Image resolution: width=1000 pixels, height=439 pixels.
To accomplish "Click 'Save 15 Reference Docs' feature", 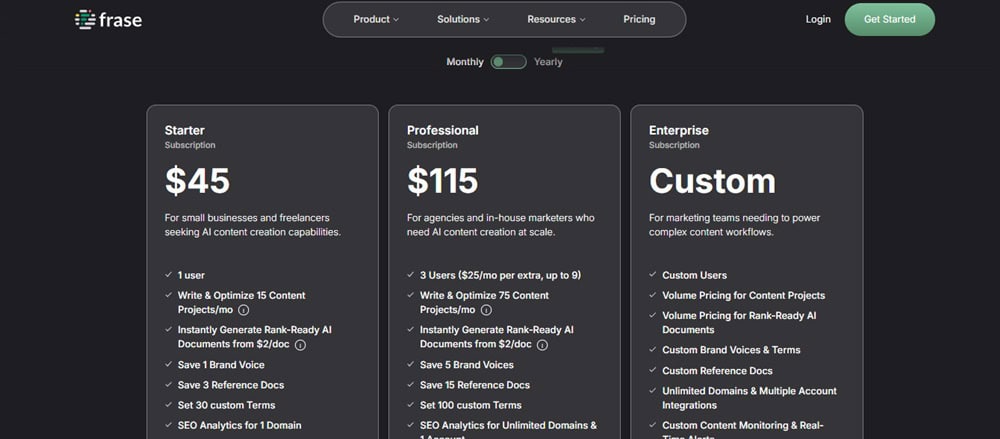I will (x=474, y=385).
